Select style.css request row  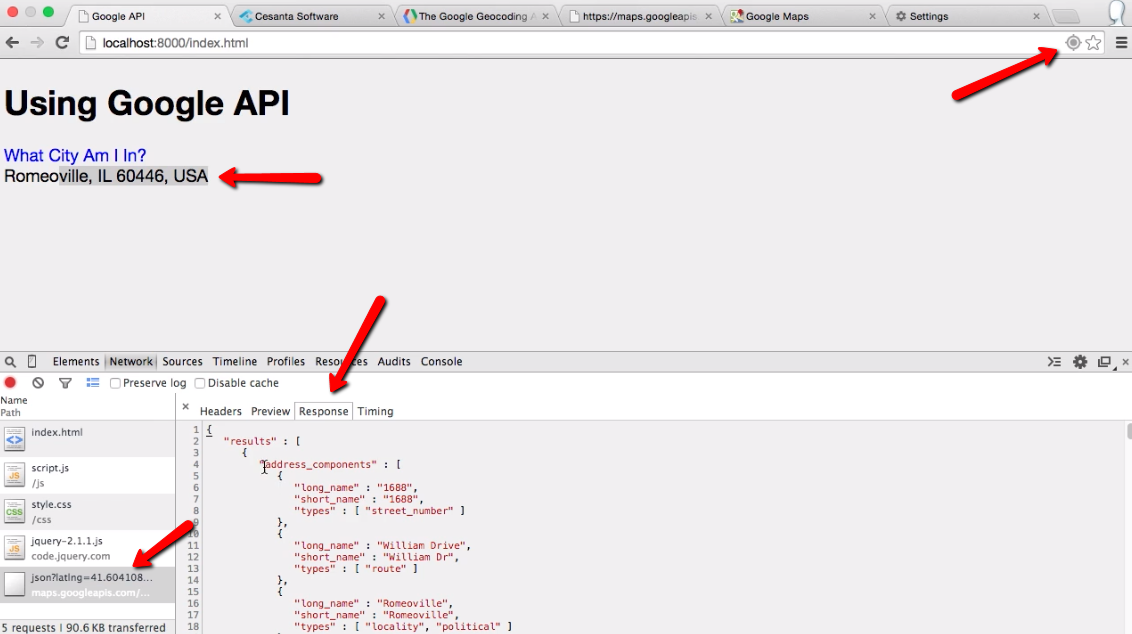pos(87,511)
